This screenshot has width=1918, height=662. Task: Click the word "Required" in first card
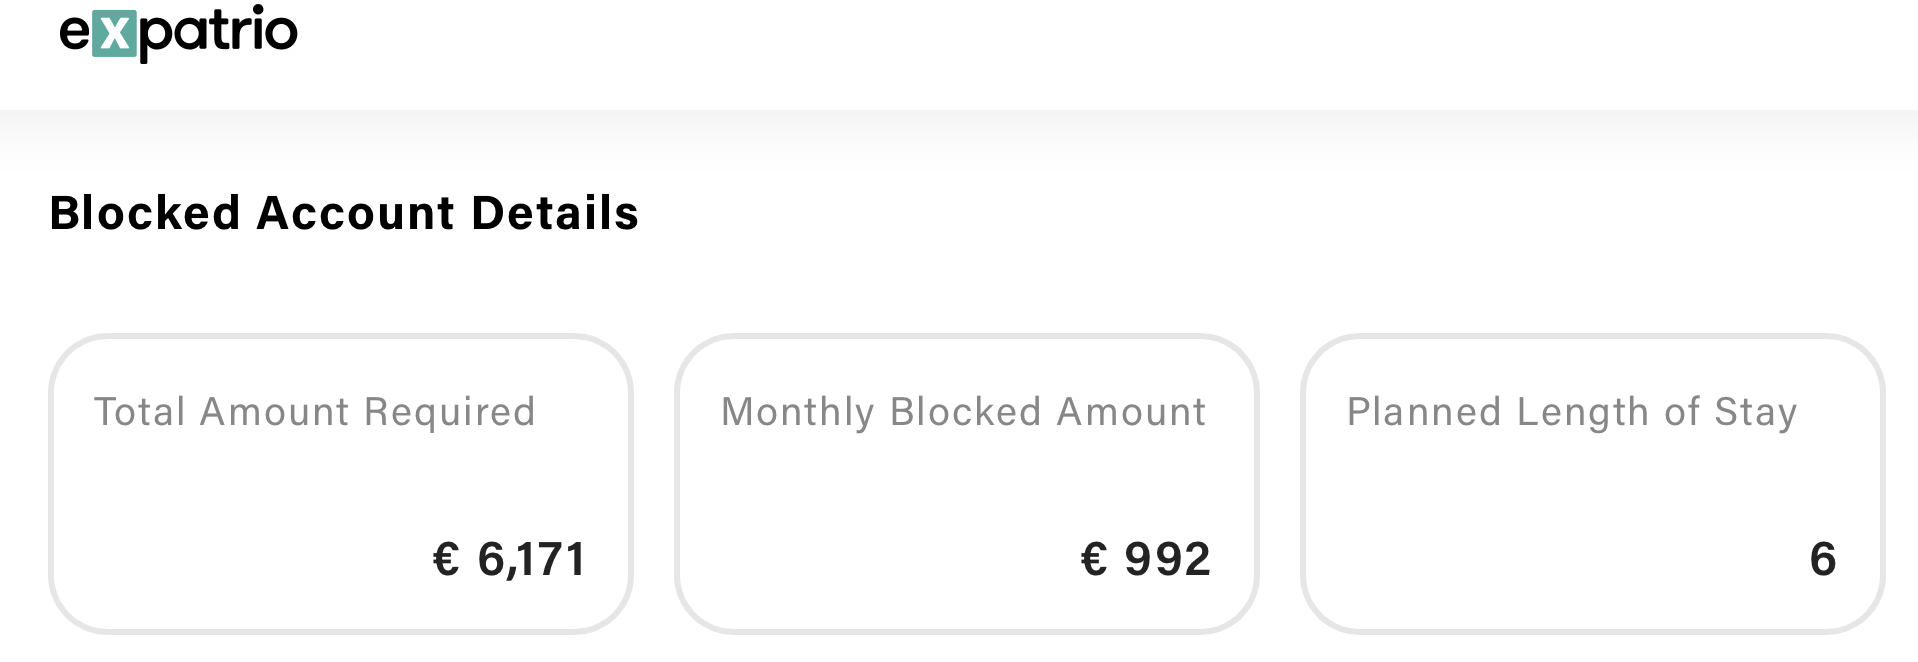[x=449, y=412]
